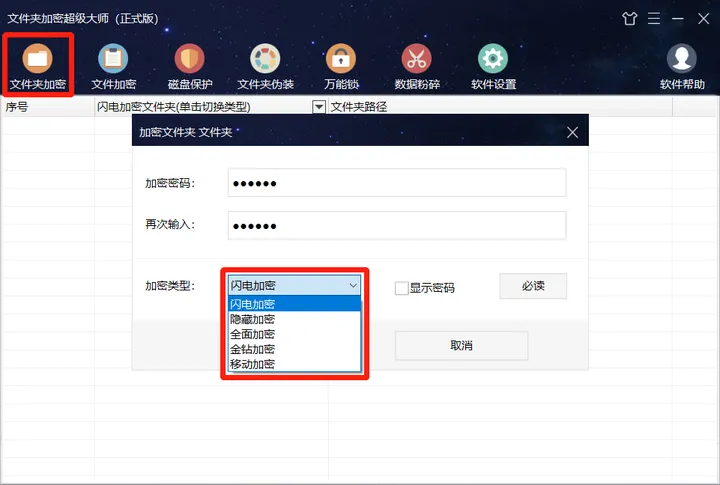The image size is (720, 485).
Task: Click the skin (shirt) icon in title bar
Action: tap(630, 19)
